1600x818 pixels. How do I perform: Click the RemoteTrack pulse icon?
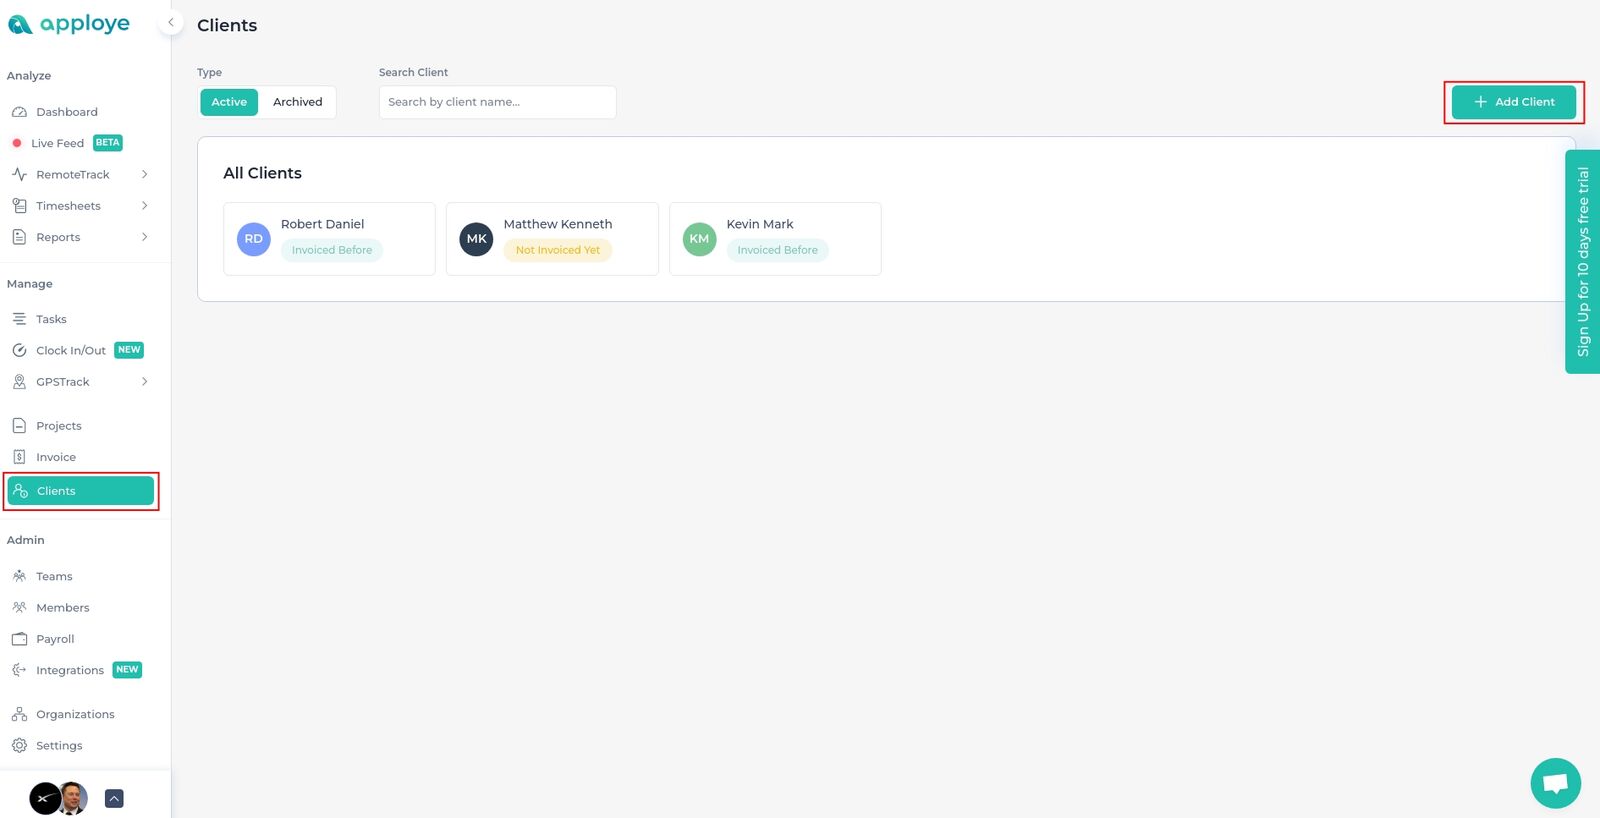pos(19,174)
